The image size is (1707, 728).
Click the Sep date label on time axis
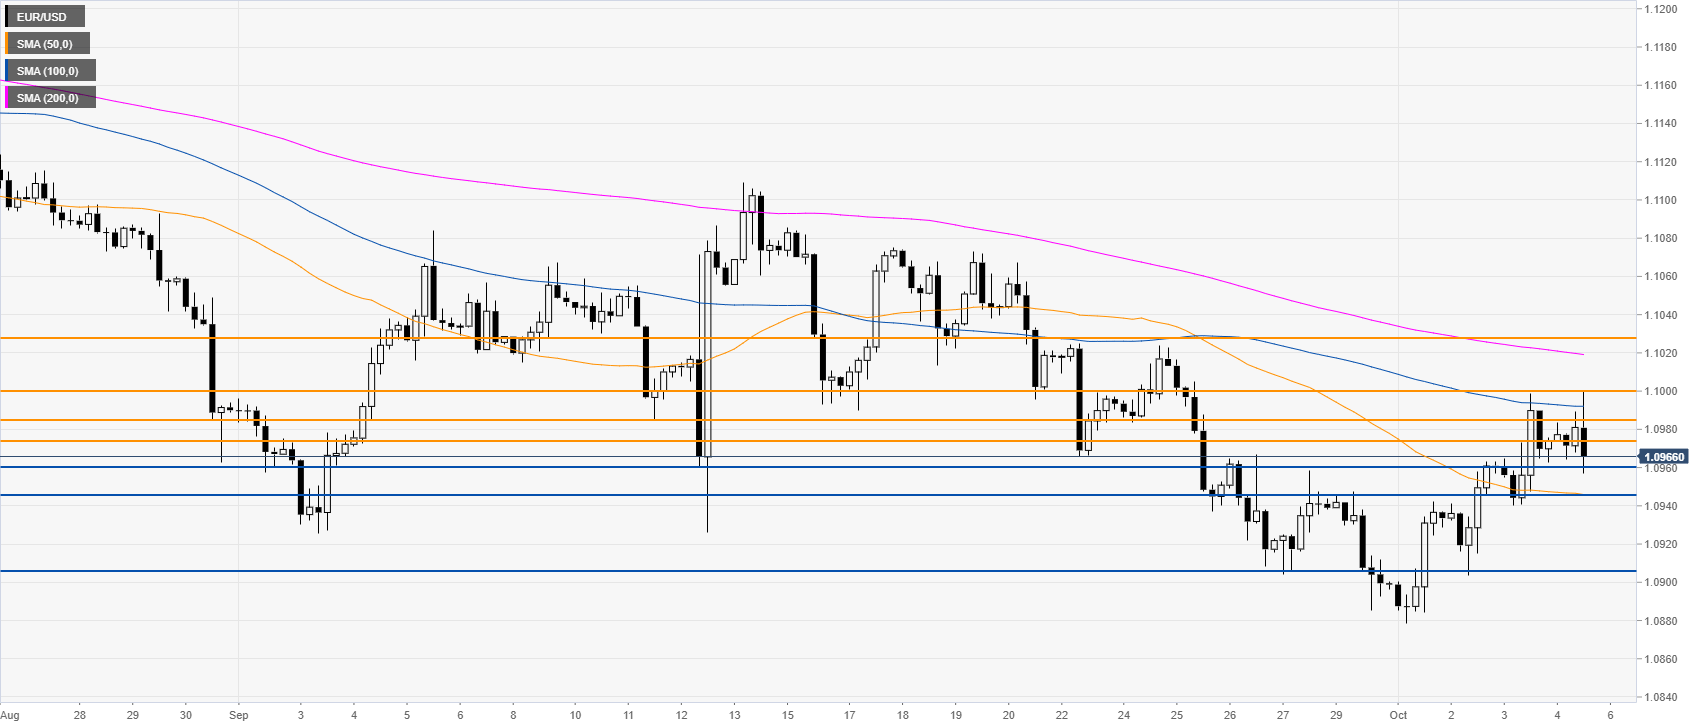(238, 715)
